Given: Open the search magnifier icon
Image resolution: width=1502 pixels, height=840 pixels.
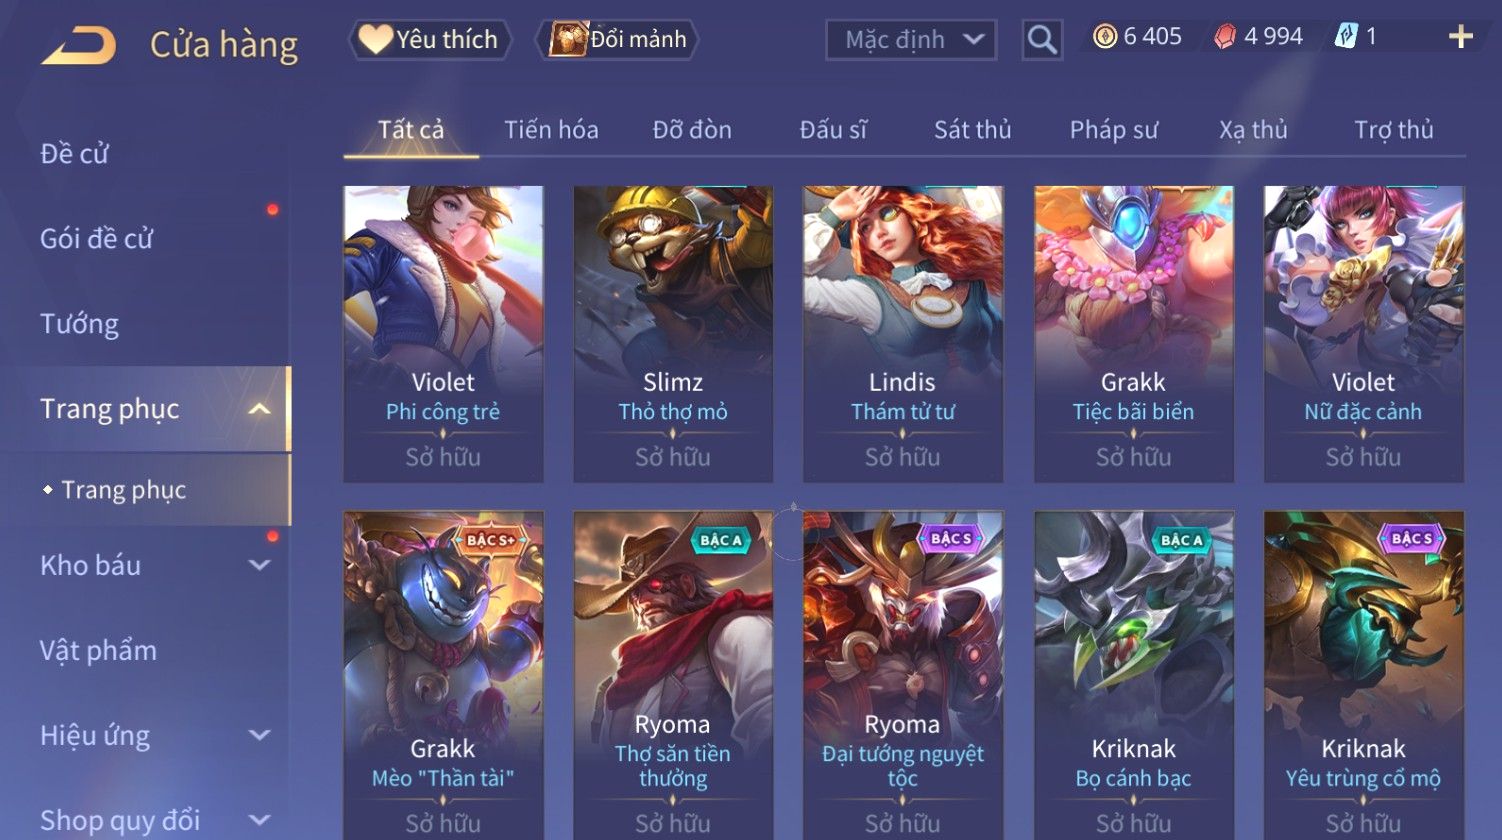Looking at the screenshot, I should pyautogui.click(x=1042, y=40).
